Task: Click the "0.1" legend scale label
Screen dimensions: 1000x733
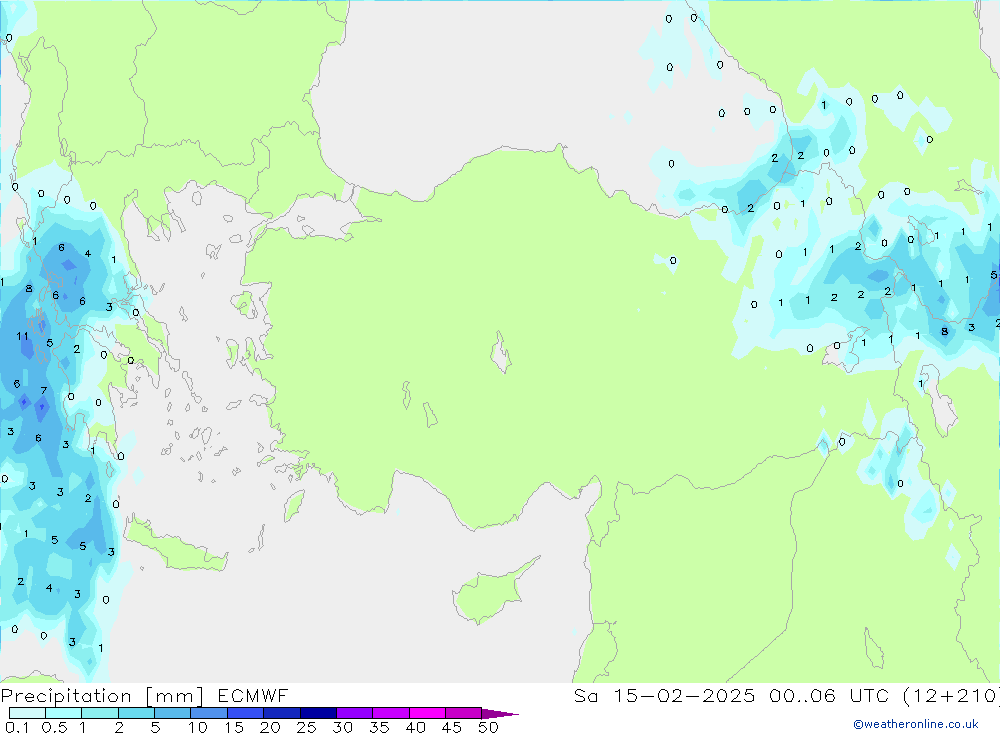Action: point(17,727)
